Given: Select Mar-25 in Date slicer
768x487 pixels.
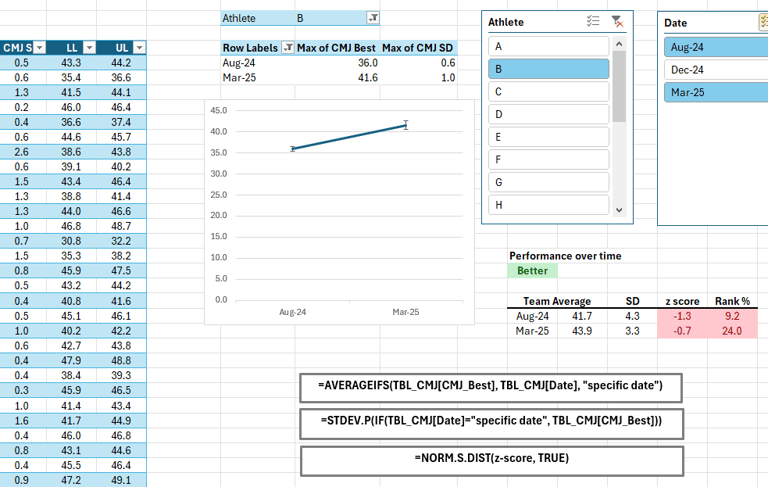Looking at the screenshot, I should tap(716, 92).
